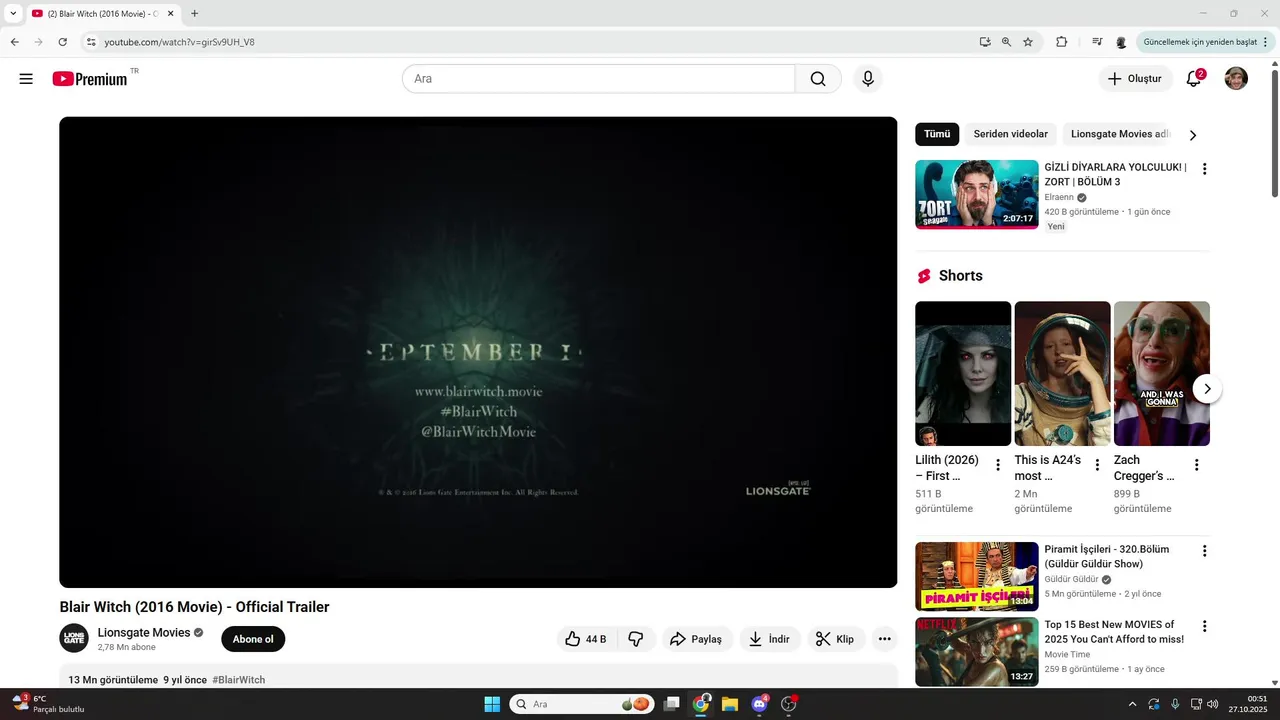Reload the YouTube page
The width and height of the screenshot is (1280, 720).
[62, 42]
